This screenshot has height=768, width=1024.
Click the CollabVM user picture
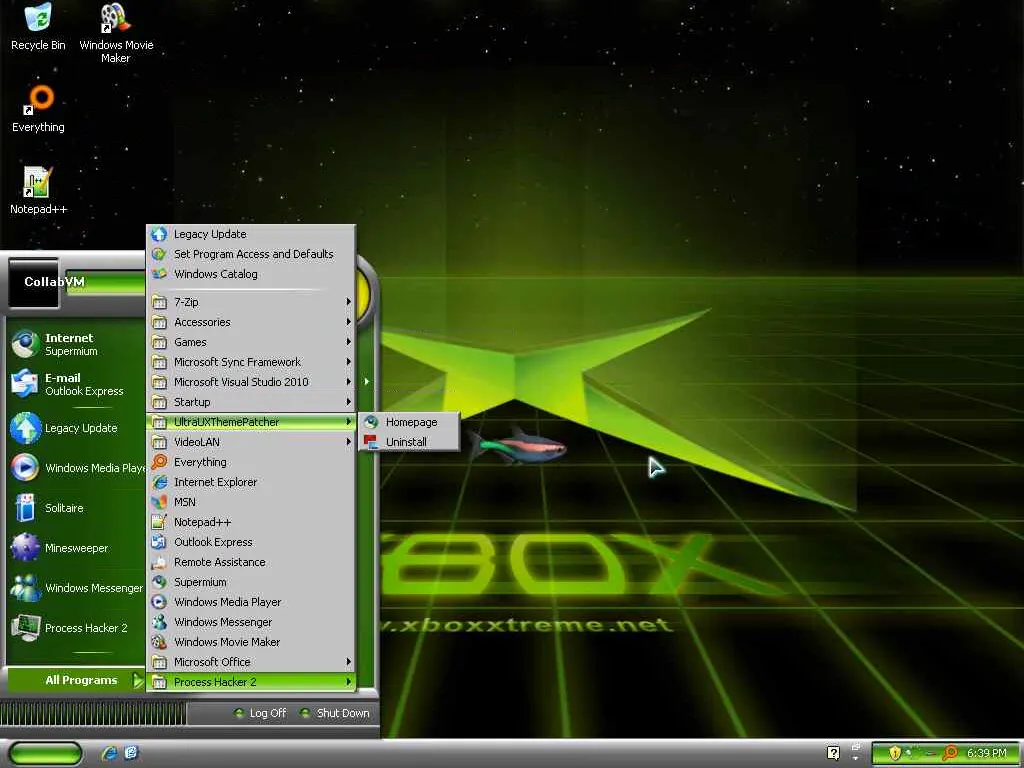(x=33, y=283)
